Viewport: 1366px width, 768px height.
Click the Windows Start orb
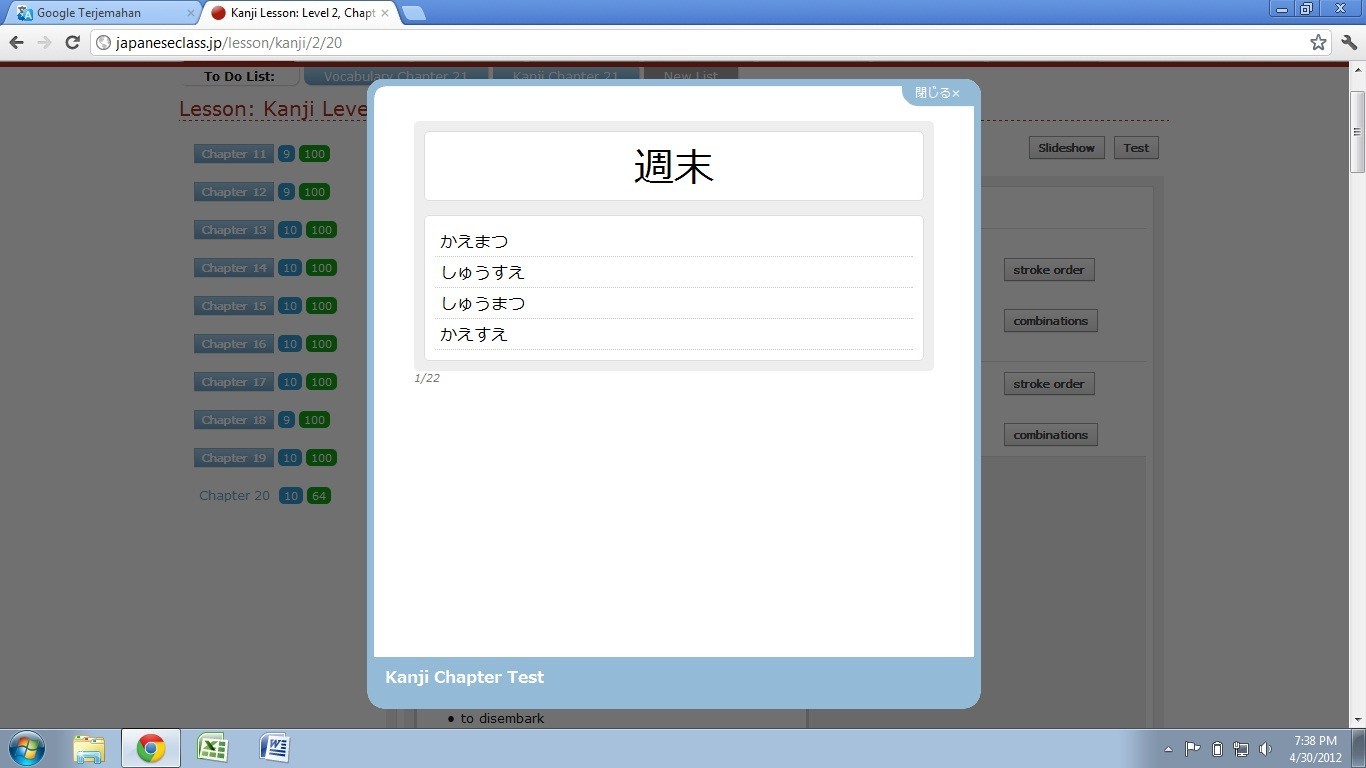coord(26,748)
